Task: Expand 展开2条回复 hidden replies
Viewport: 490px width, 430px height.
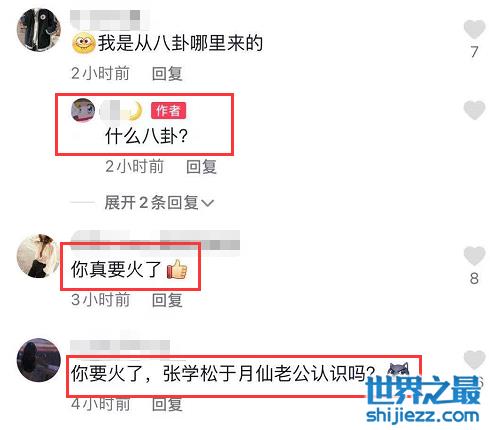Action: coord(159,202)
